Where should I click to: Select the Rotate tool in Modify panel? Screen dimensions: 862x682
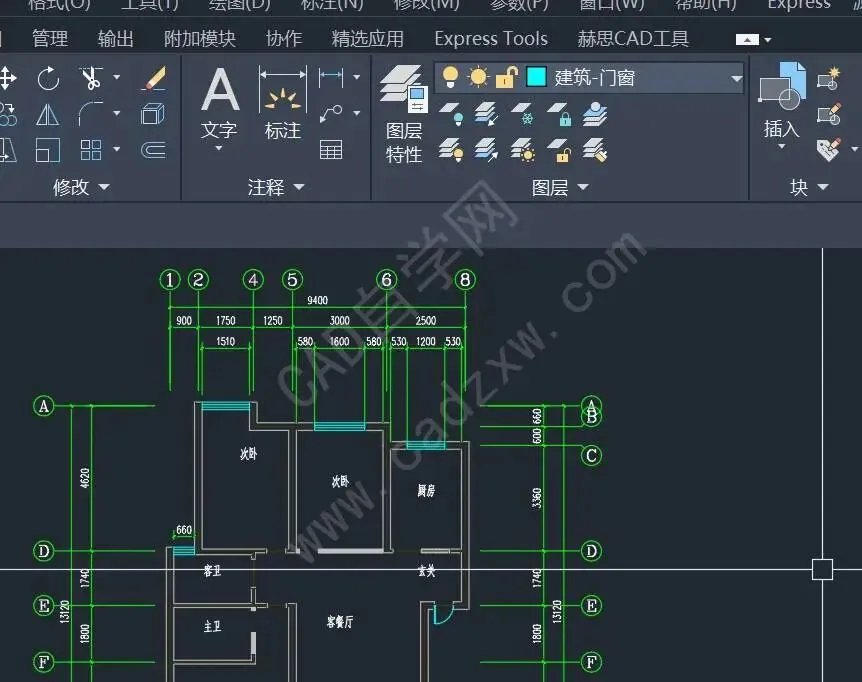48,78
